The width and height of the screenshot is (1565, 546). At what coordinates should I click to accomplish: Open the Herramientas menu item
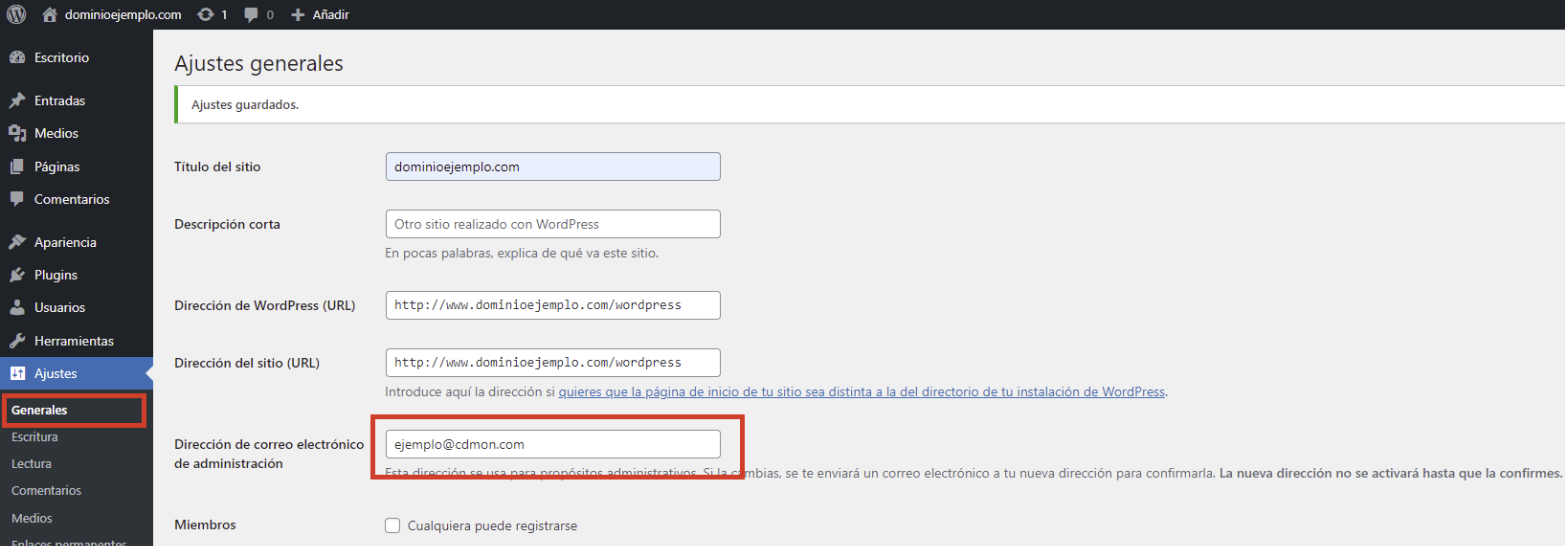coord(76,341)
